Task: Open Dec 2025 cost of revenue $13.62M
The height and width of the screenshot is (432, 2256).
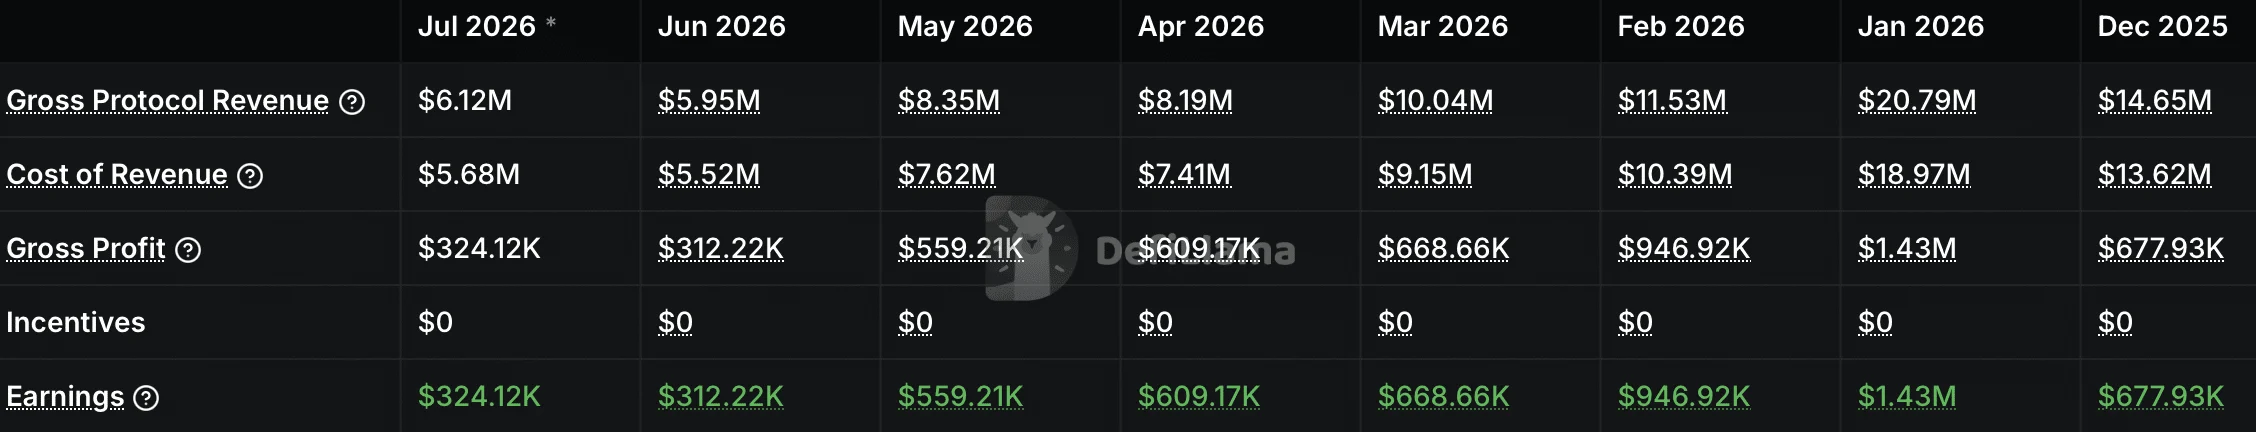Action: point(2155,174)
